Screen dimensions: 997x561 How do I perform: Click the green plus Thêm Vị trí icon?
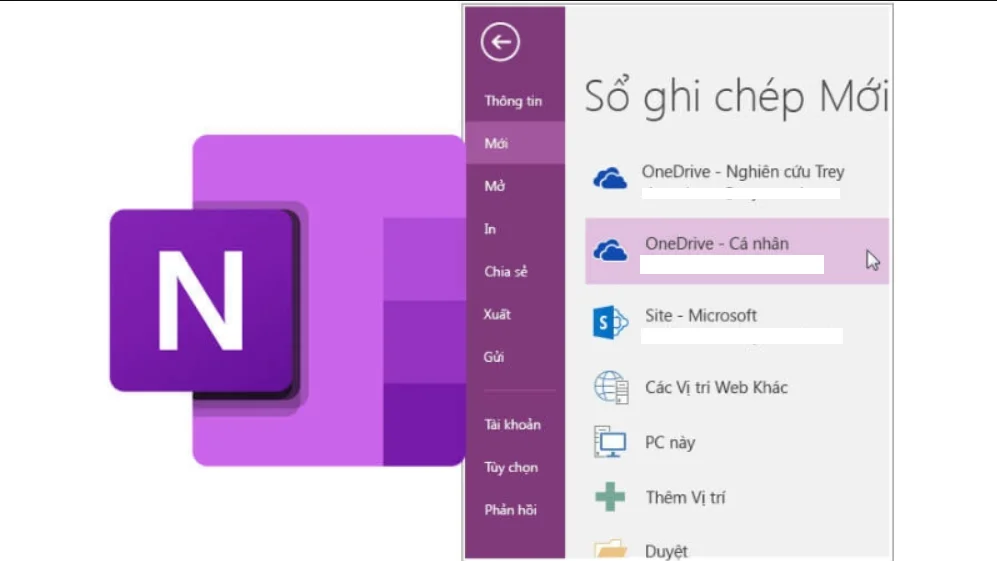pos(610,497)
